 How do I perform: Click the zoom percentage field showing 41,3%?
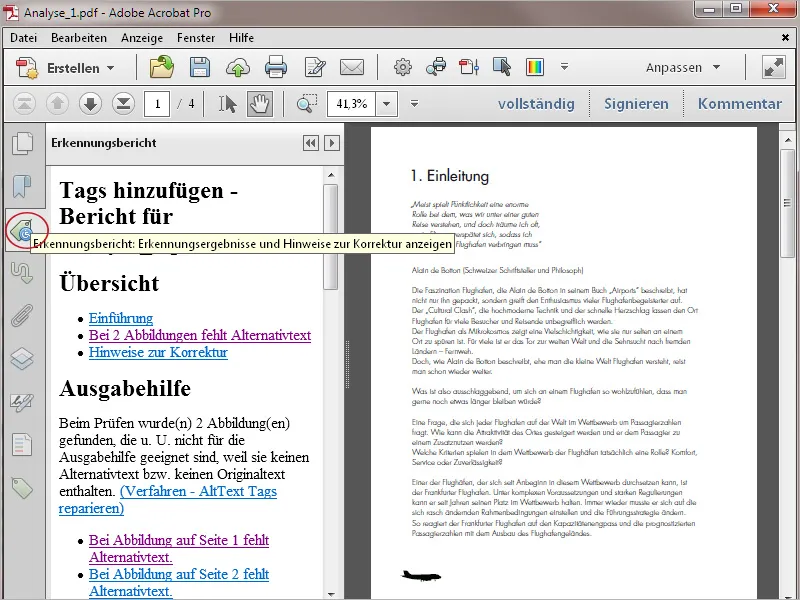pyautogui.click(x=352, y=104)
